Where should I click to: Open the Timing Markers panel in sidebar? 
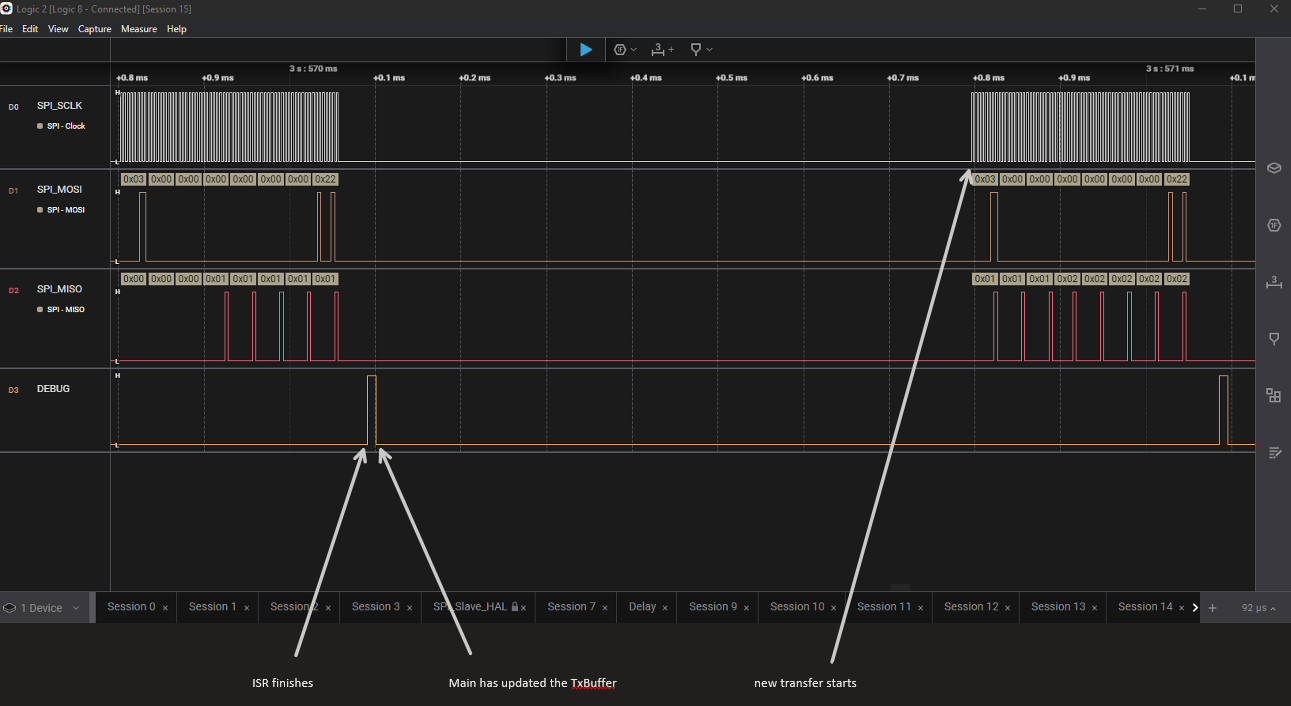1273,339
